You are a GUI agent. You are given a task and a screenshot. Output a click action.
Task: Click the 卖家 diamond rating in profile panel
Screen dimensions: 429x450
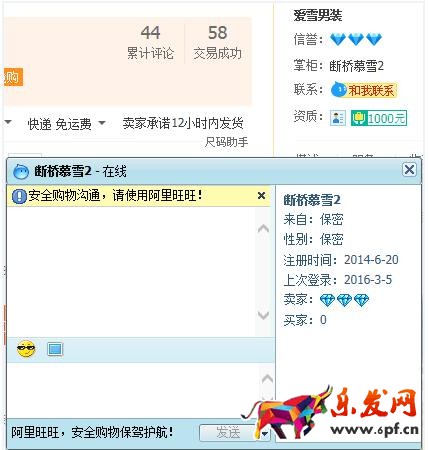tap(344, 300)
